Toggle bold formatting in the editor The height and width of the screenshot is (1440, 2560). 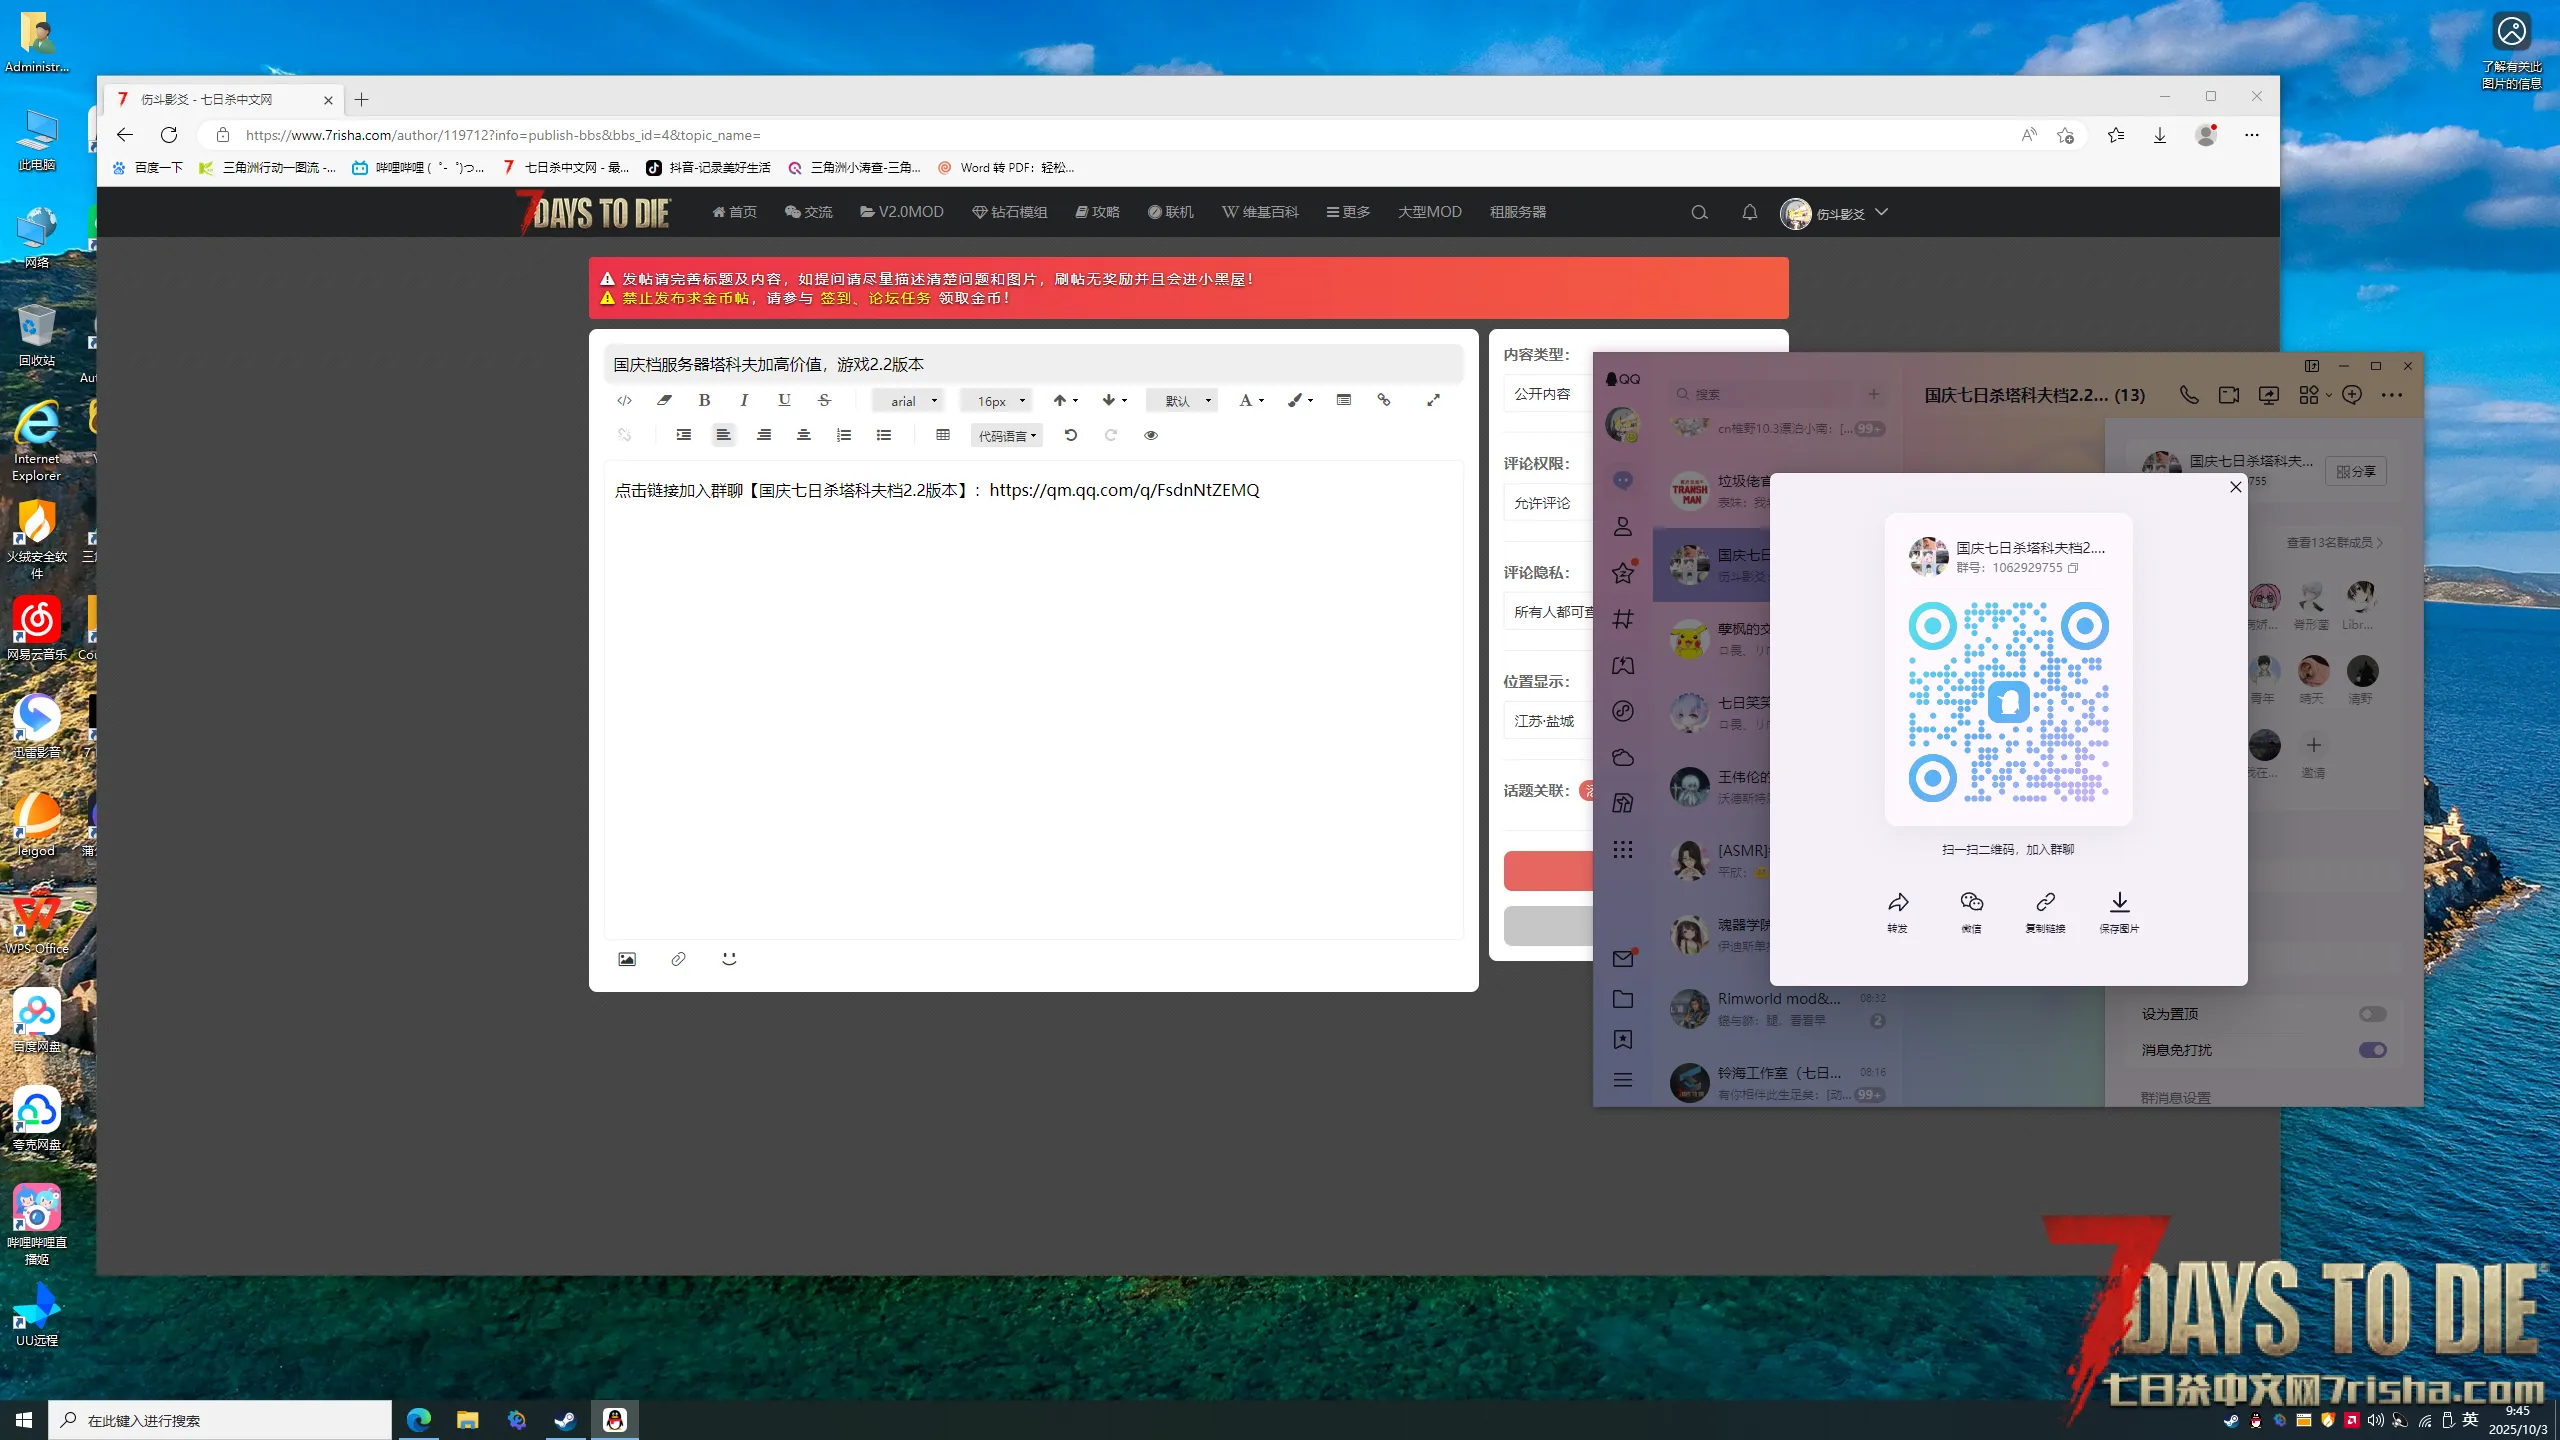pyautogui.click(x=704, y=400)
